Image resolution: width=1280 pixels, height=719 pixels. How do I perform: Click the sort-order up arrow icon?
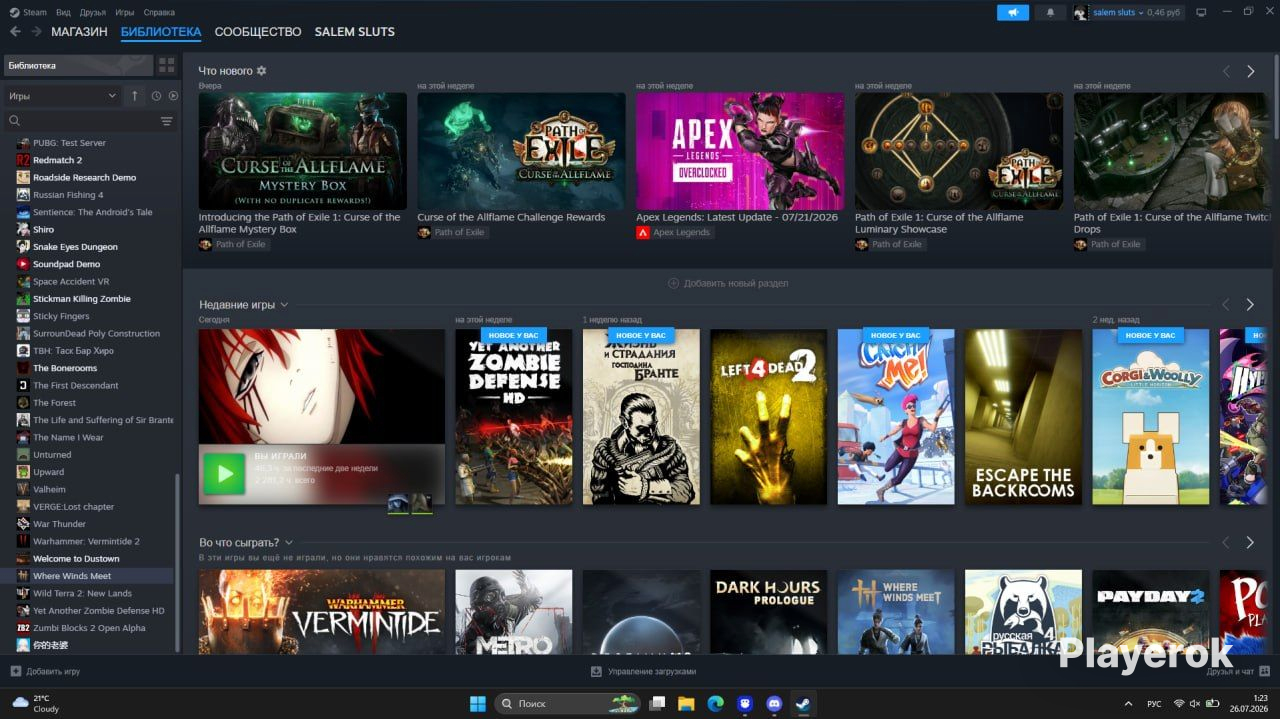[135, 96]
